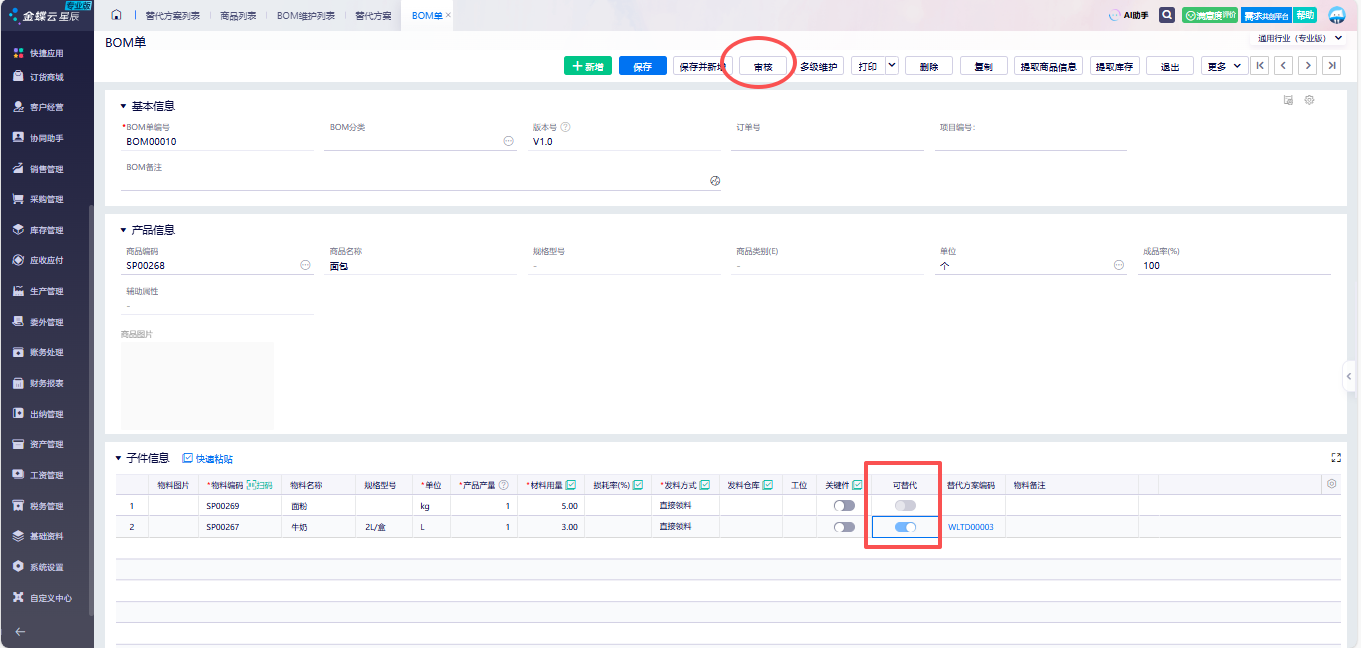Screen dimensions: 1361x648
Task: Open the WLTD00003 替代方案 link
Action: [970, 527]
